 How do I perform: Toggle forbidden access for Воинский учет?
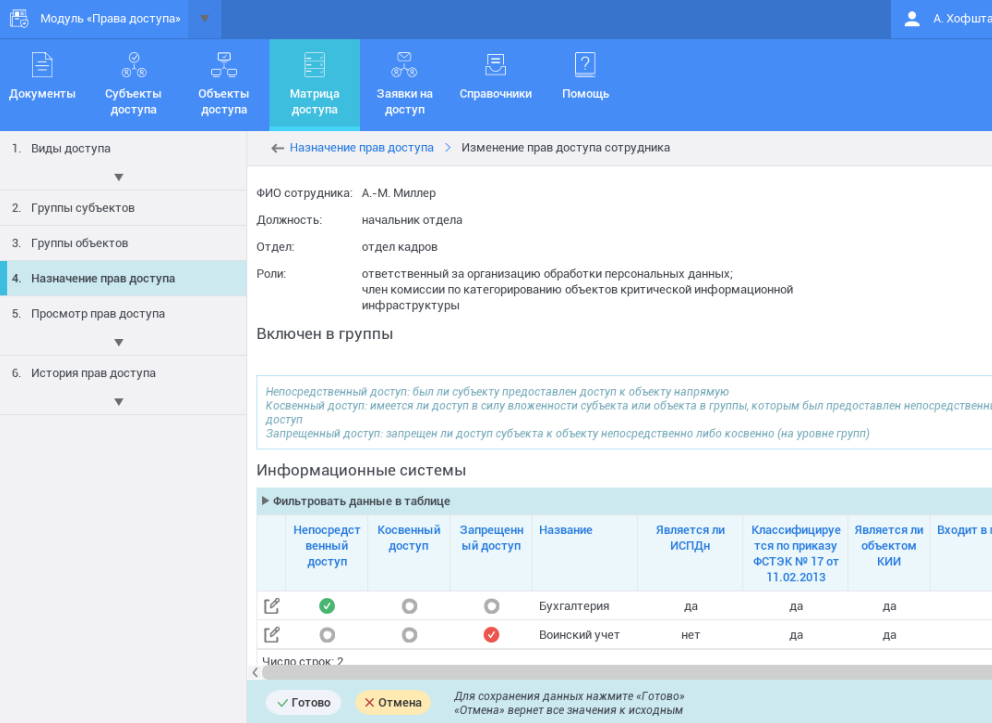coord(490,634)
